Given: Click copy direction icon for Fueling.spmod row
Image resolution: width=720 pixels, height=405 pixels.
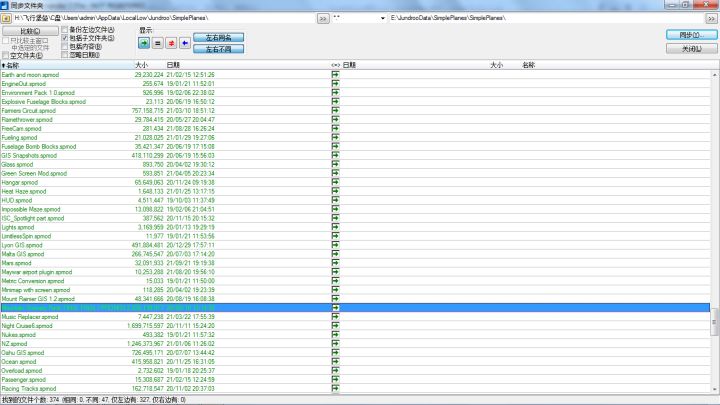Looking at the screenshot, I should 335,137.
